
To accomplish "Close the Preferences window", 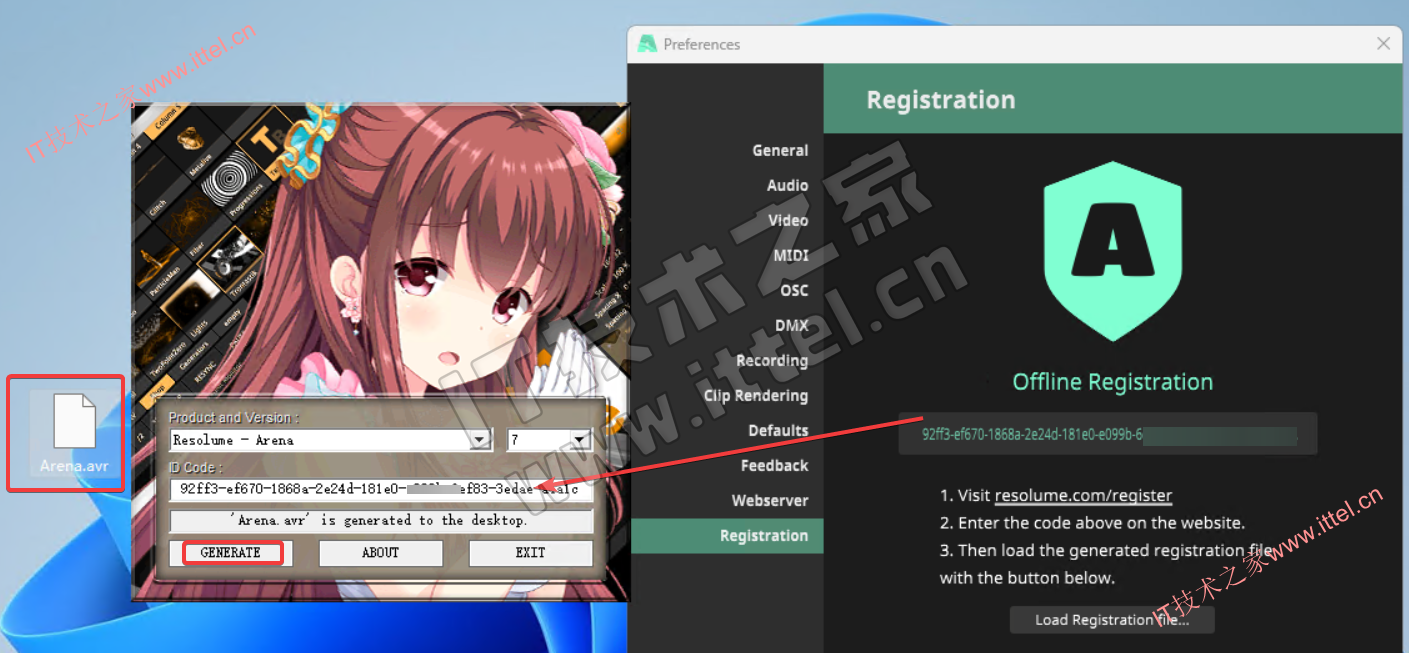I will (1383, 44).
